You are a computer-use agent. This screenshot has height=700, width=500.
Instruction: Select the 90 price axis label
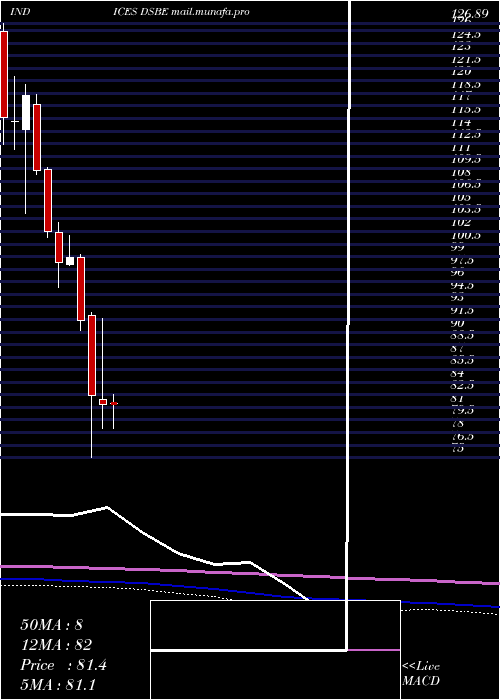tap(458, 322)
